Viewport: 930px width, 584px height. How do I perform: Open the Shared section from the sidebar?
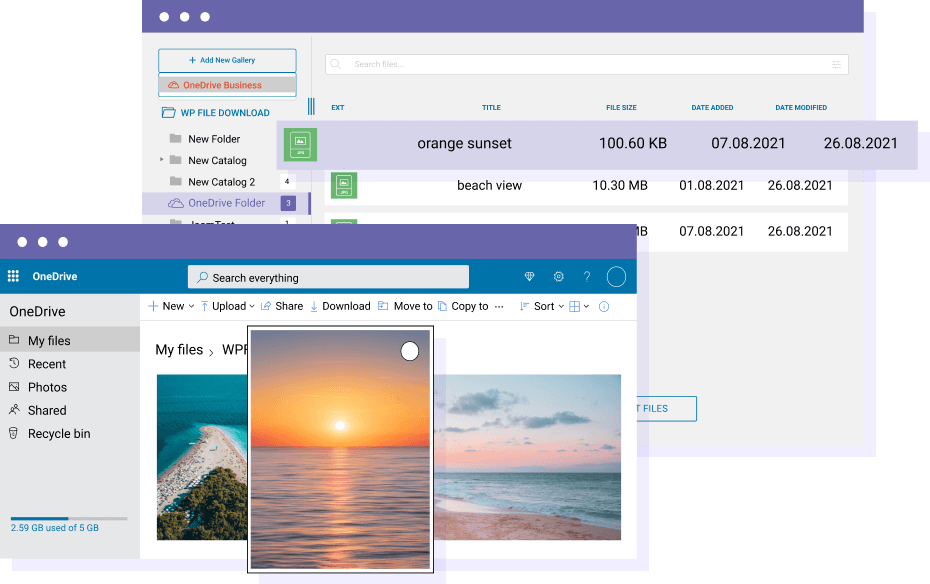[x=45, y=410]
